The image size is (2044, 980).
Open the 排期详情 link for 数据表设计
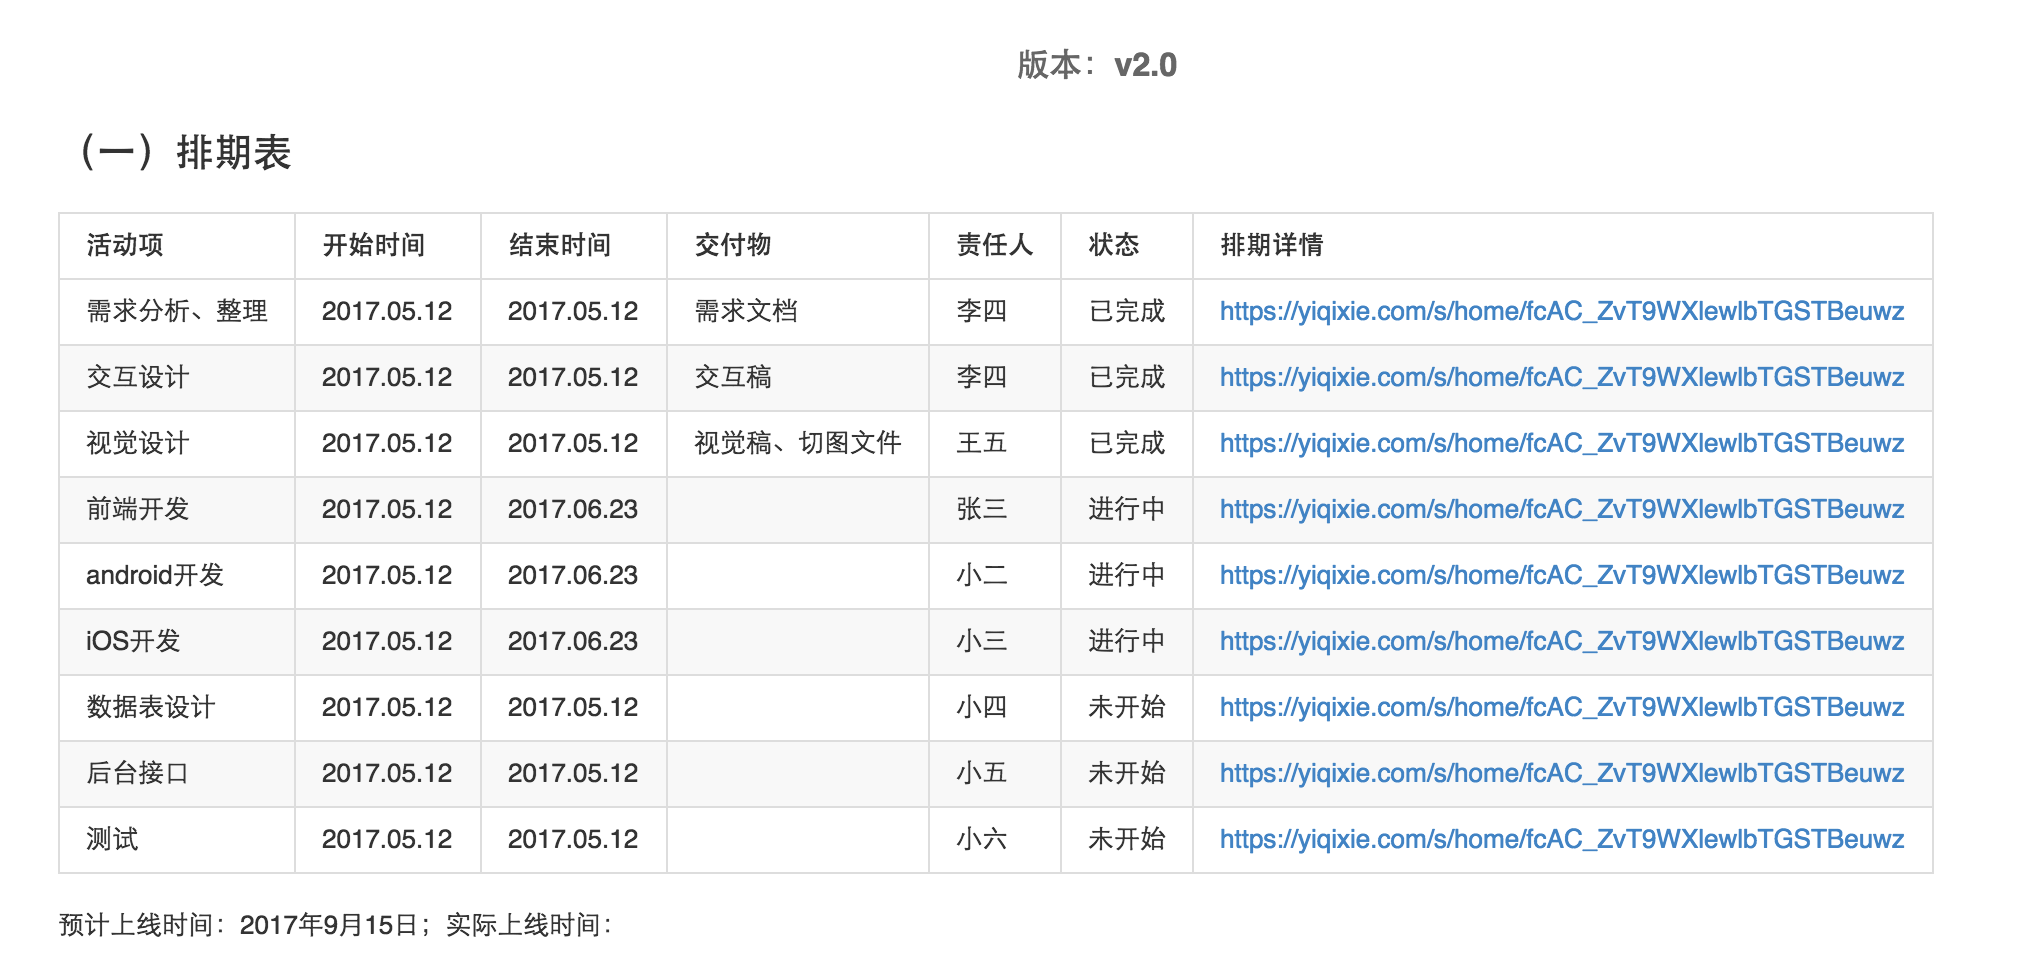[1560, 707]
